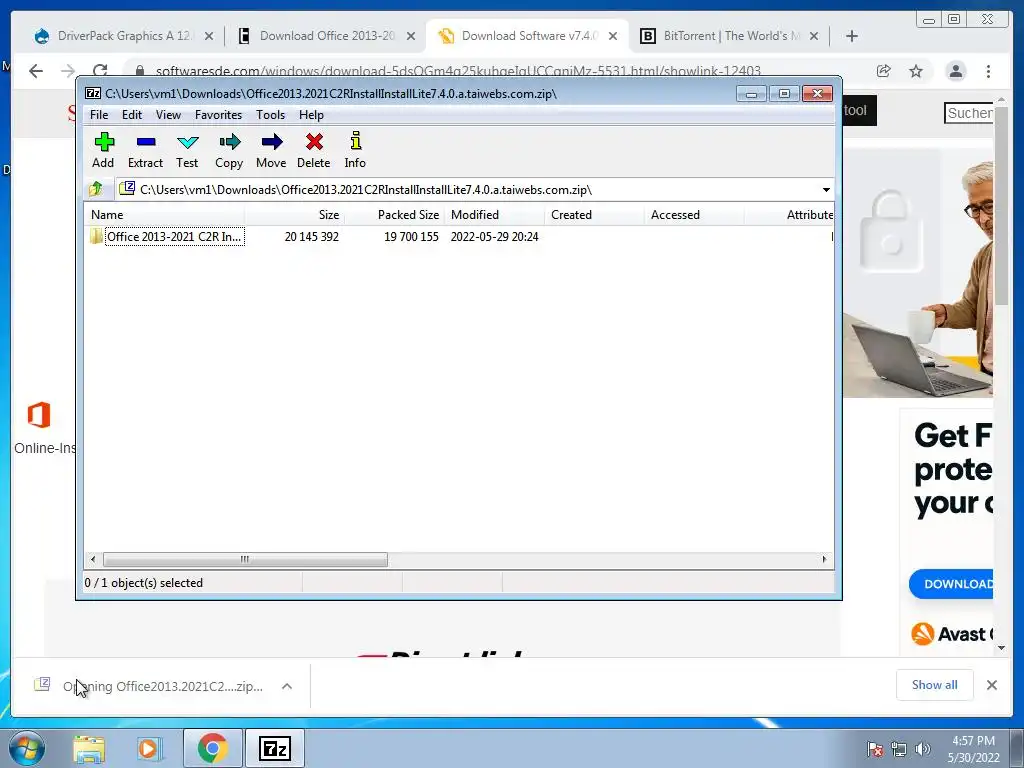
Task: Close the Download Software v7.4 tab
Action: [x=613, y=37]
